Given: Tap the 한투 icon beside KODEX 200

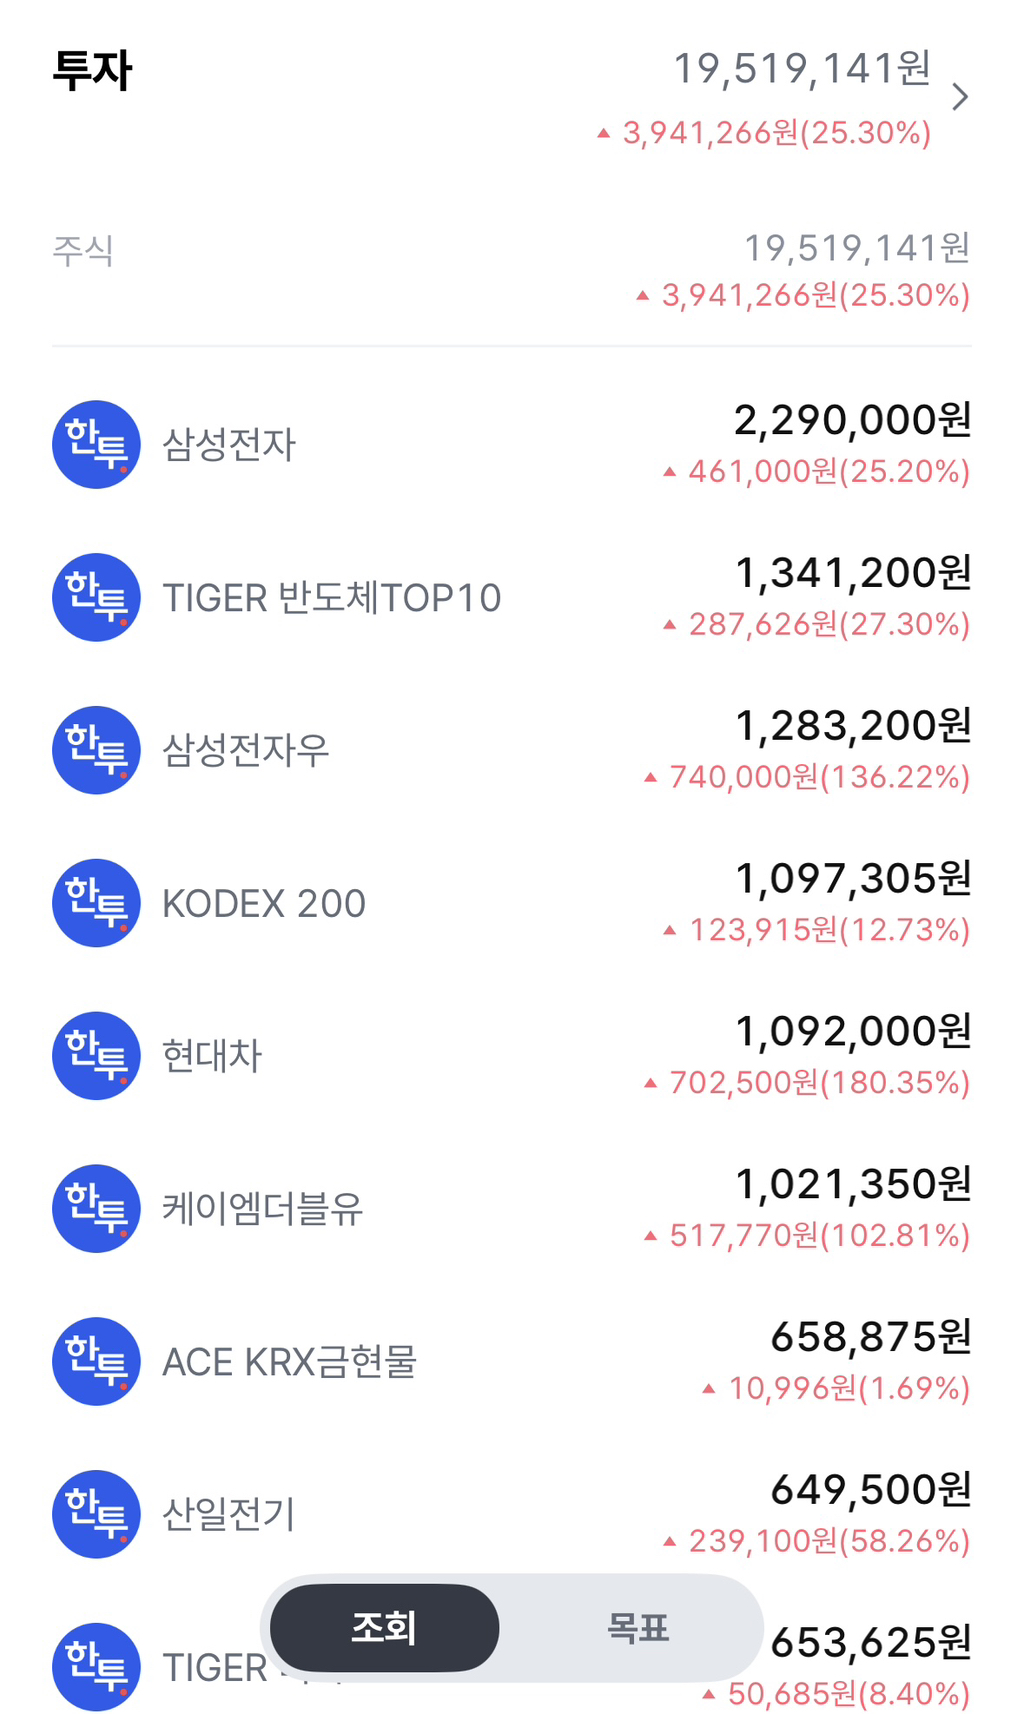Looking at the screenshot, I should tap(96, 903).
